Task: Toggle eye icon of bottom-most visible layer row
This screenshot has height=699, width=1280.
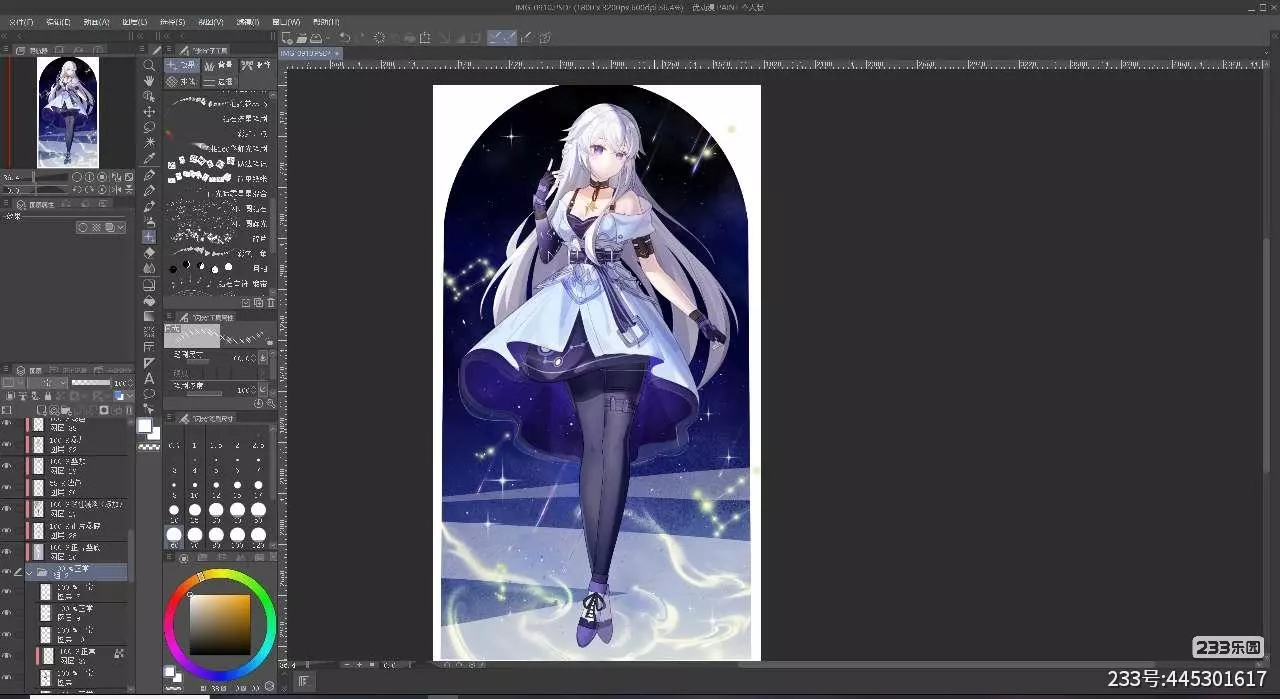Action: 6,677
